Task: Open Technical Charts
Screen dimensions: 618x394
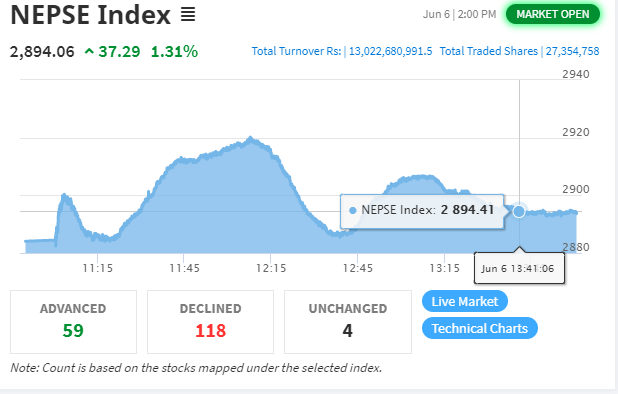Action: (x=480, y=328)
